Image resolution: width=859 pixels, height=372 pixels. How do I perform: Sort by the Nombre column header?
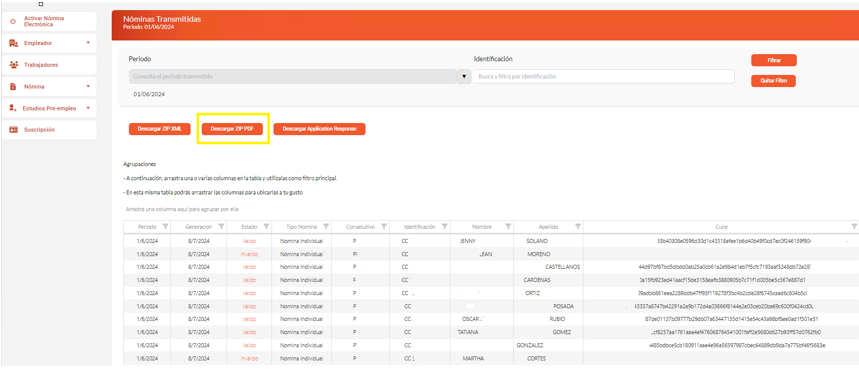tap(483, 226)
